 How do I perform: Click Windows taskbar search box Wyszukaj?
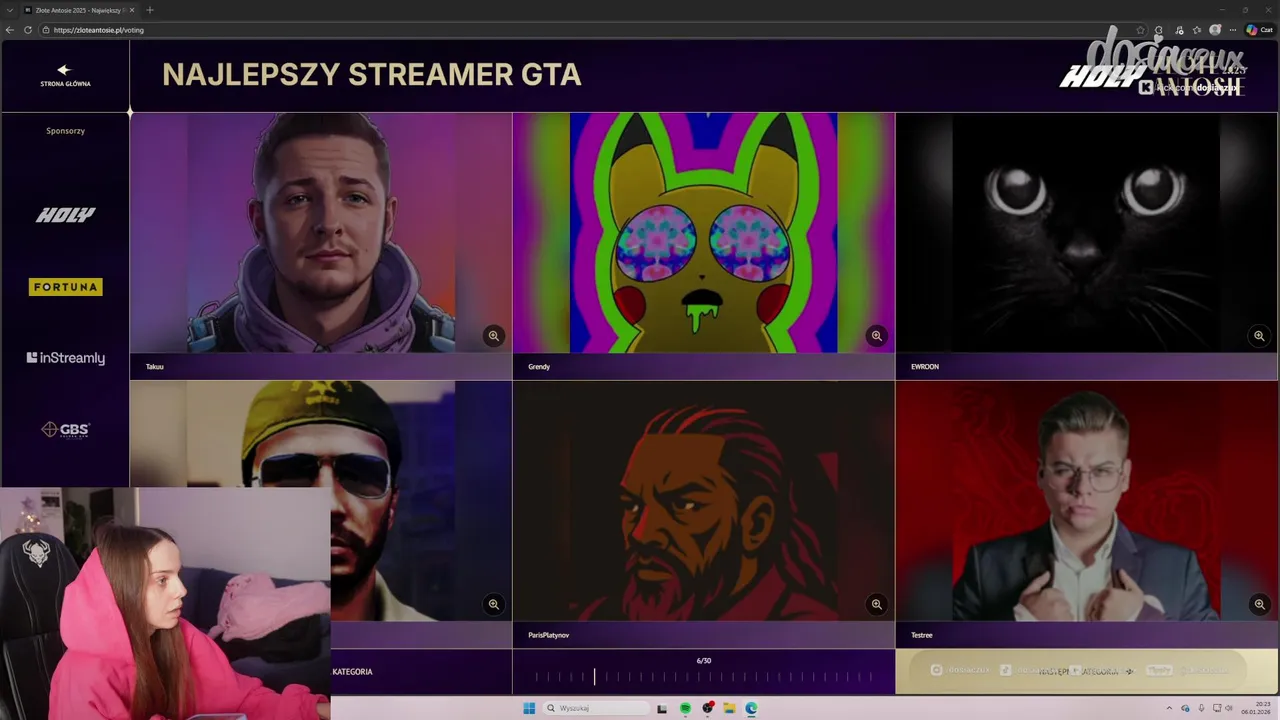(597, 708)
